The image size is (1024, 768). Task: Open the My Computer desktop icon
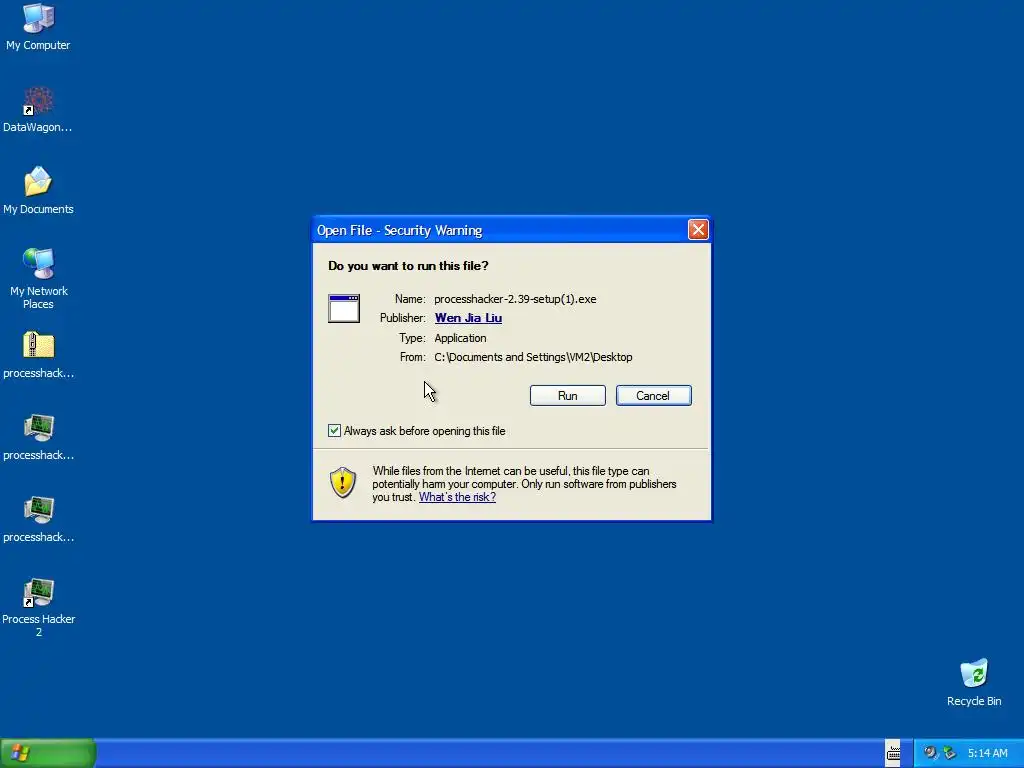[38, 26]
